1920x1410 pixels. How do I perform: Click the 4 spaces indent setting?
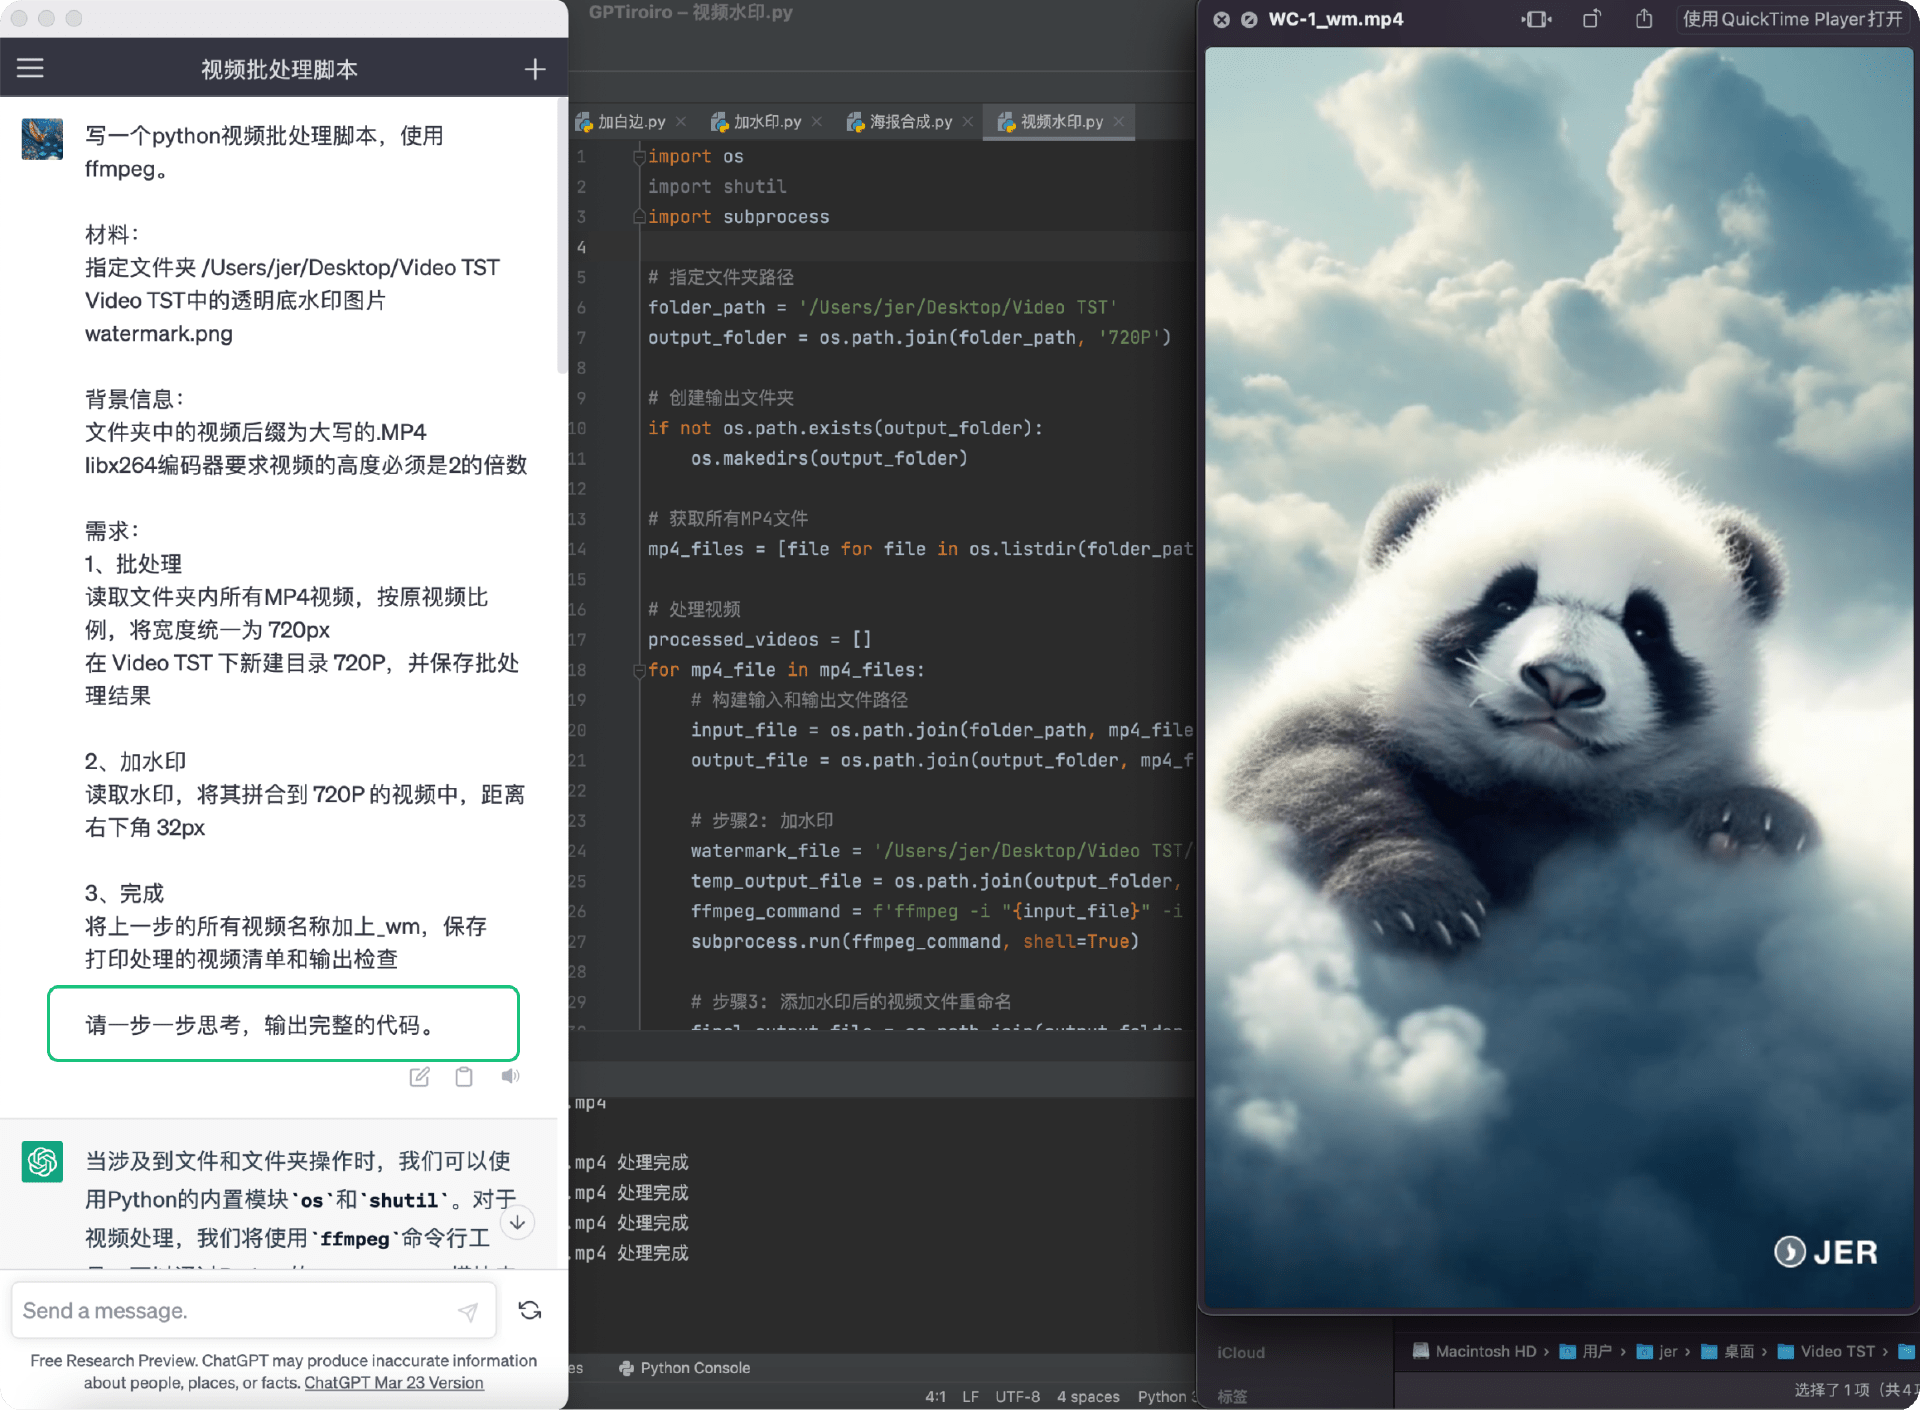pyautogui.click(x=1088, y=1396)
